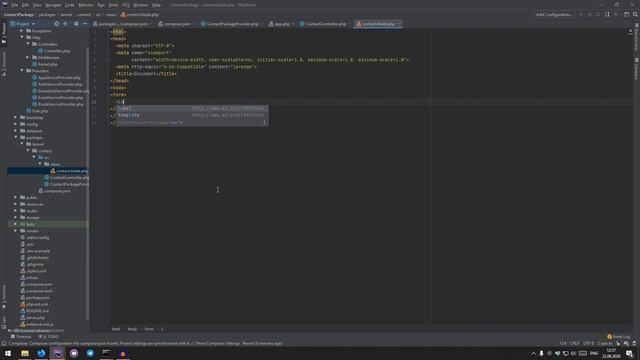Screen dimensions: 640x360
Task: Open Firefox from the Windows taskbar
Action: click(x=41, y=353)
